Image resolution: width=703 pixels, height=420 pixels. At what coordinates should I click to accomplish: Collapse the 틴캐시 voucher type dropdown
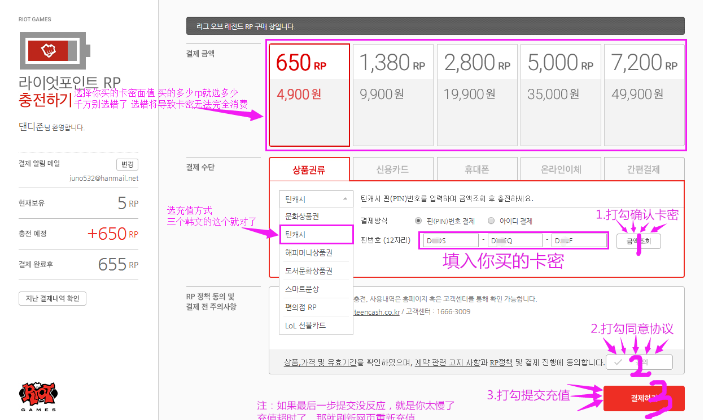tap(316, 199)
